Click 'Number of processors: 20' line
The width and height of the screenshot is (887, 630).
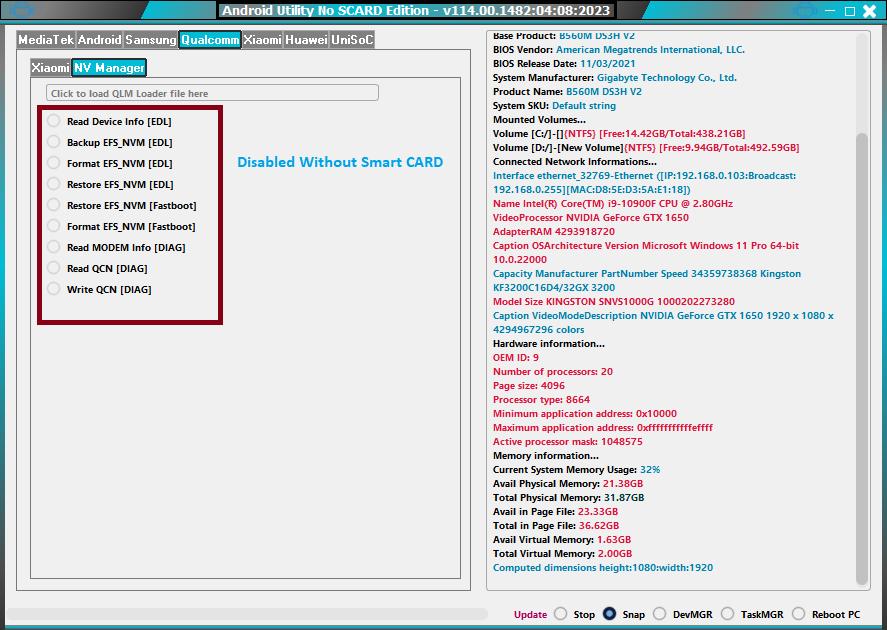(553, 372)
